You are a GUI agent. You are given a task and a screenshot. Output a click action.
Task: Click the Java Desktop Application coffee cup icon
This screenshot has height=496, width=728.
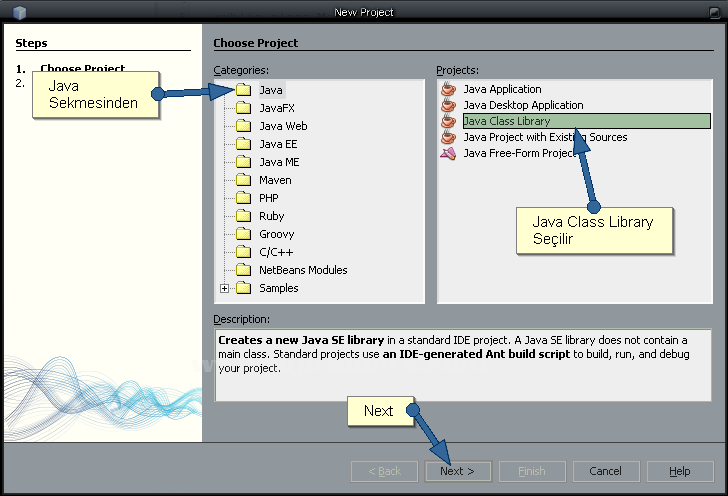click(448, 105)
